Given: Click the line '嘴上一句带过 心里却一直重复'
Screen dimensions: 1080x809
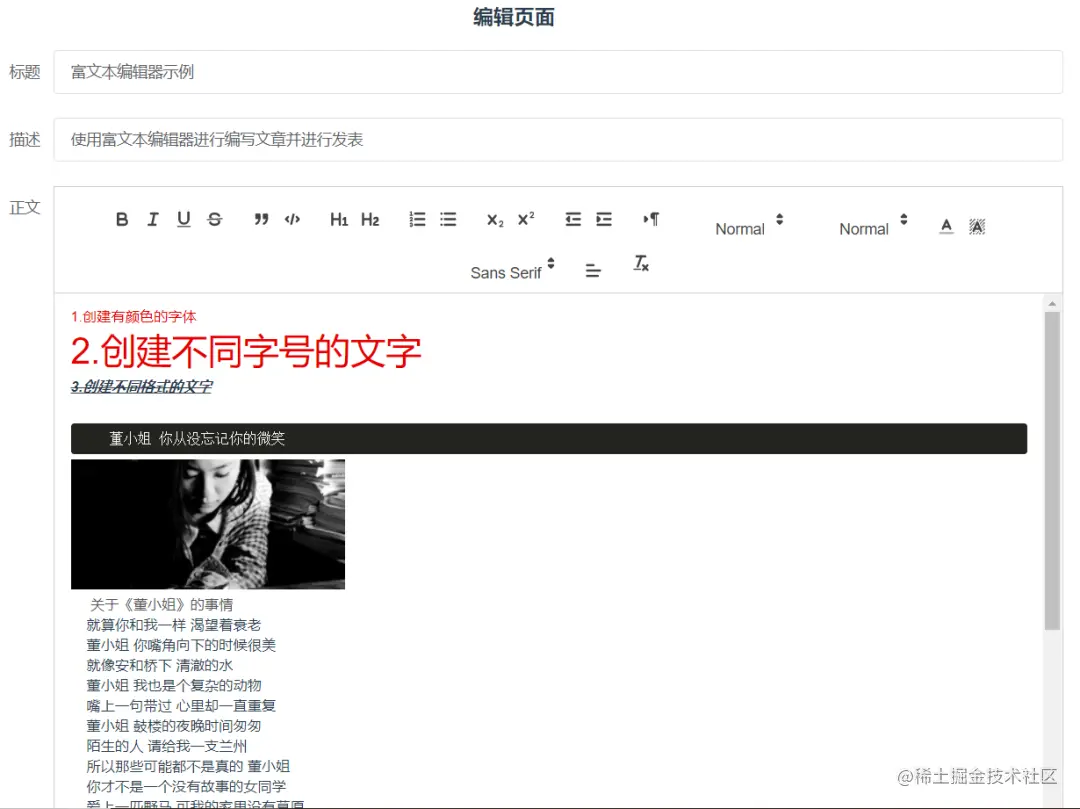Looking at the screenshot, I should (x=181, y=706).
